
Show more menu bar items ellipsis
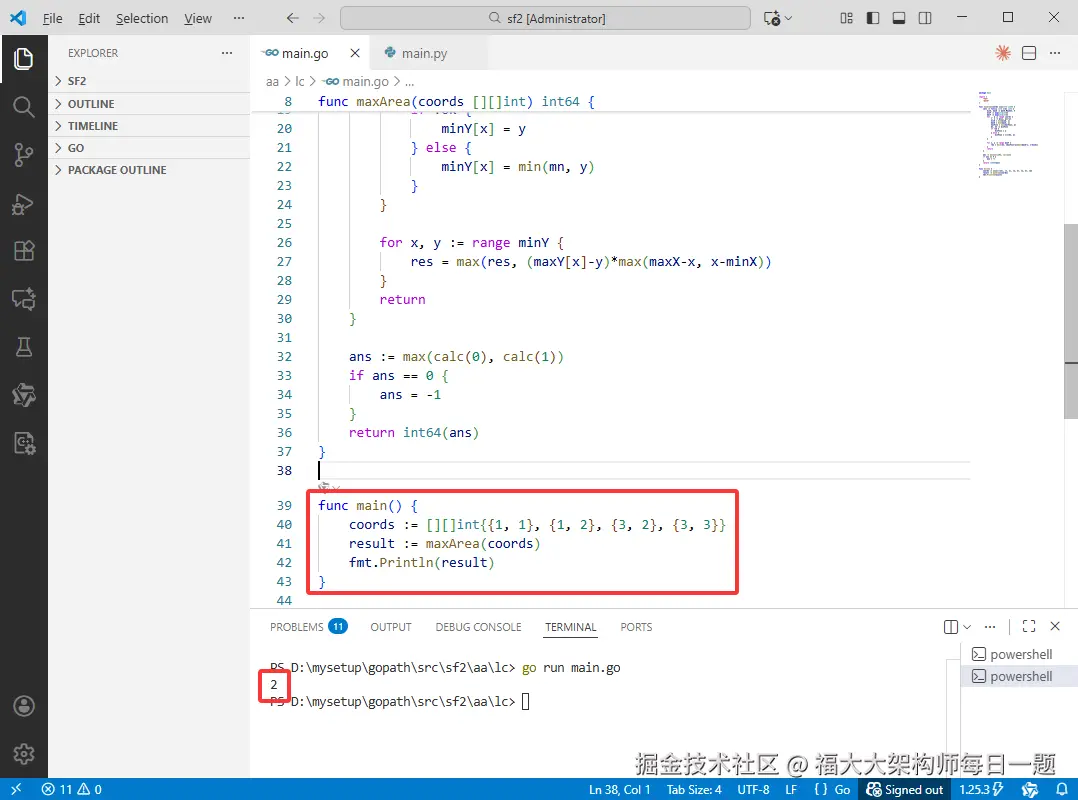click(239, 18)
